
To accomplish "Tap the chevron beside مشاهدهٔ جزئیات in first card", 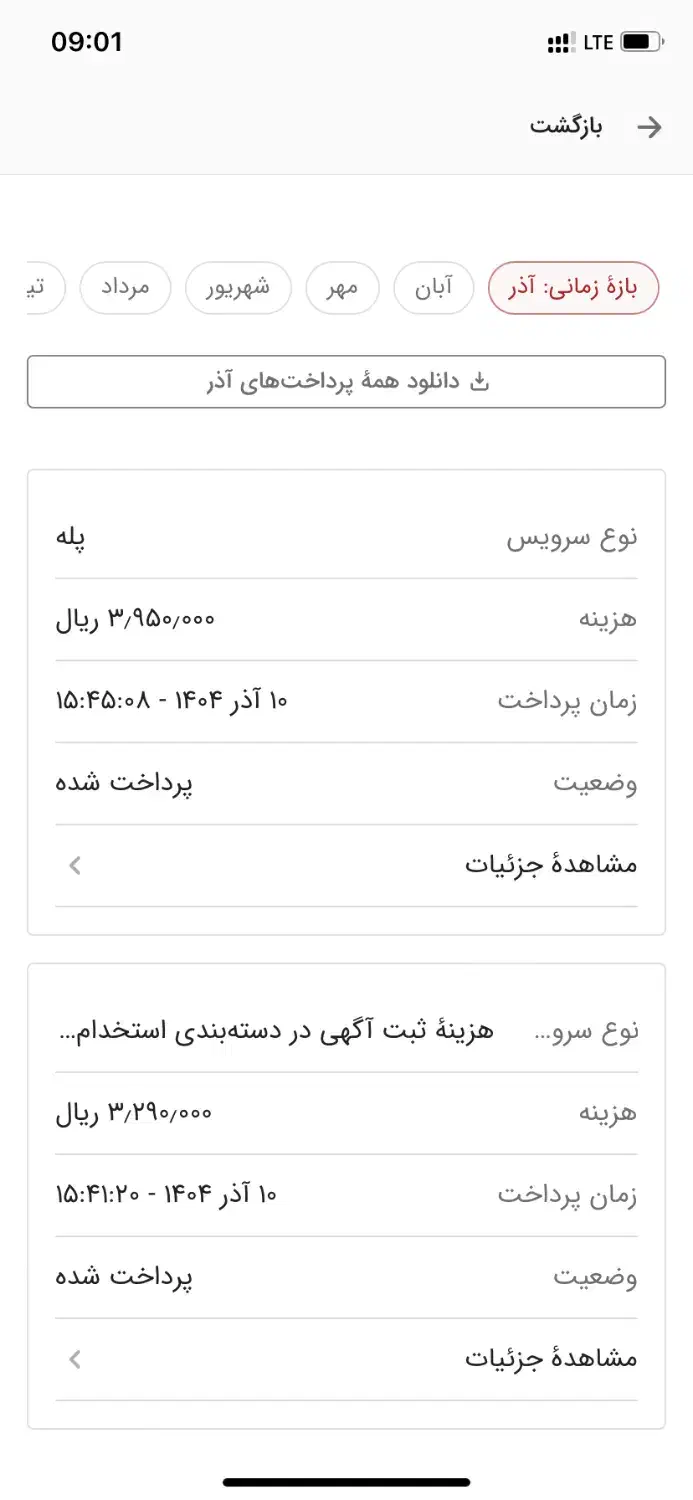I will click(x=73, y=864).
